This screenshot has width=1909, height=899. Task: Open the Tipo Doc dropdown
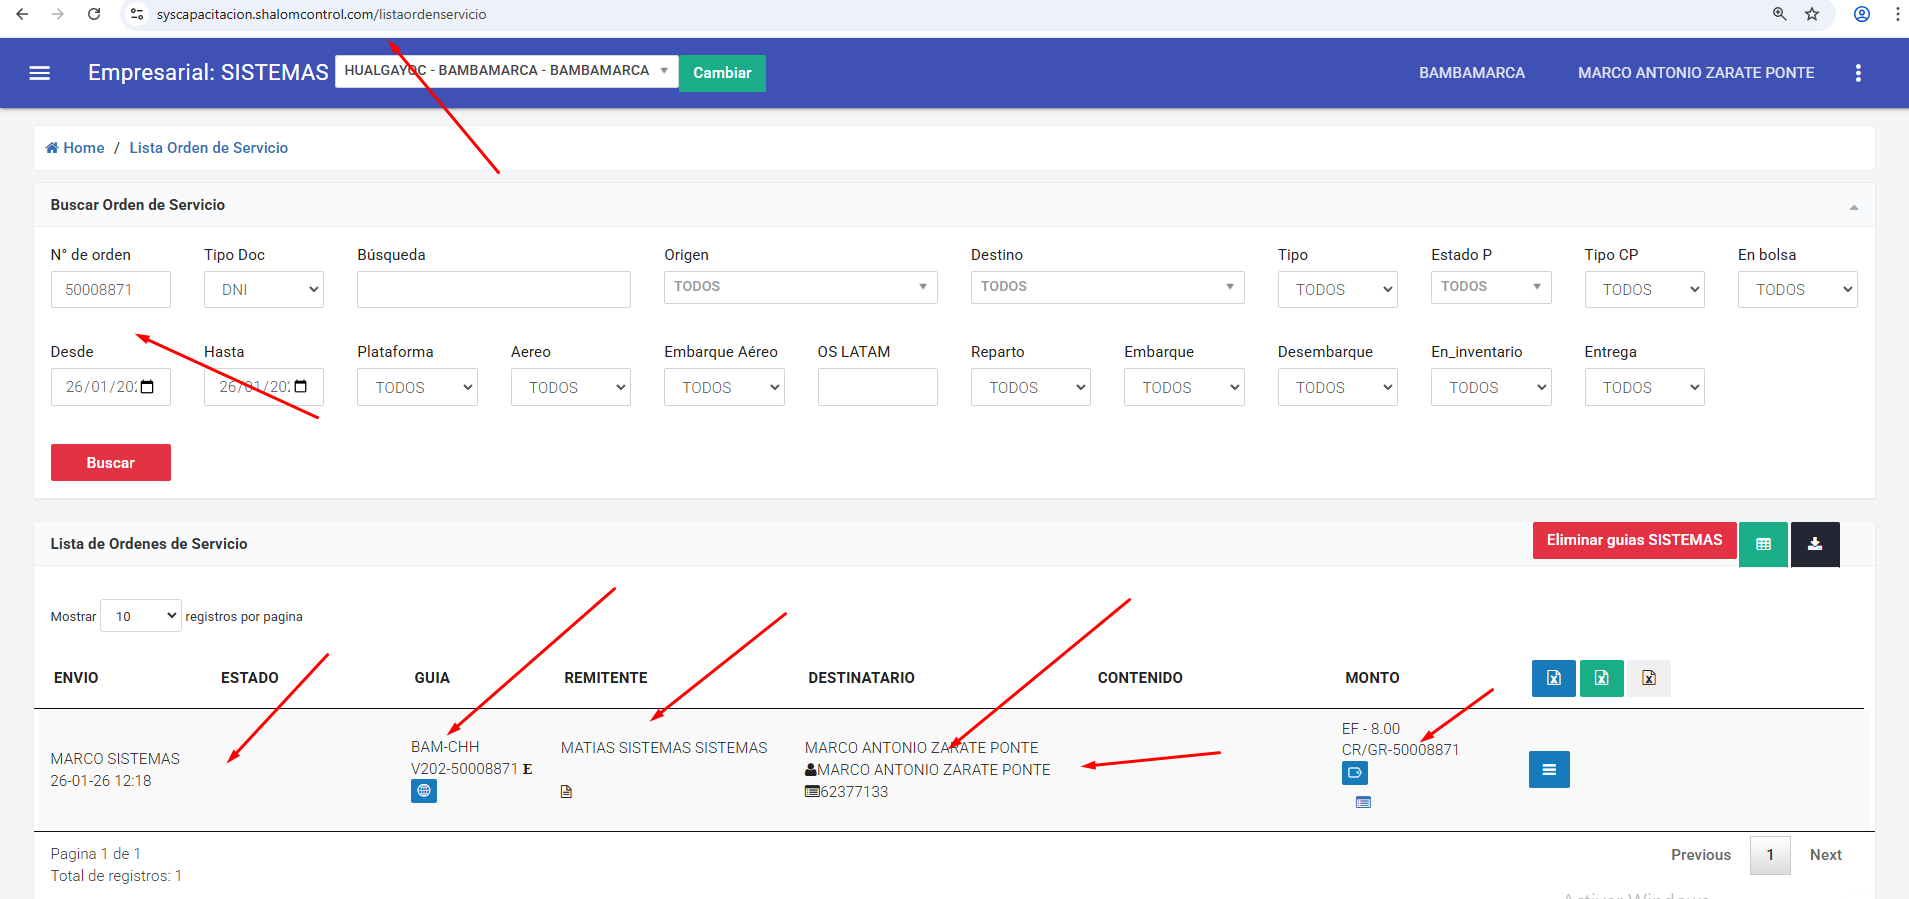[x=264, y=290]
